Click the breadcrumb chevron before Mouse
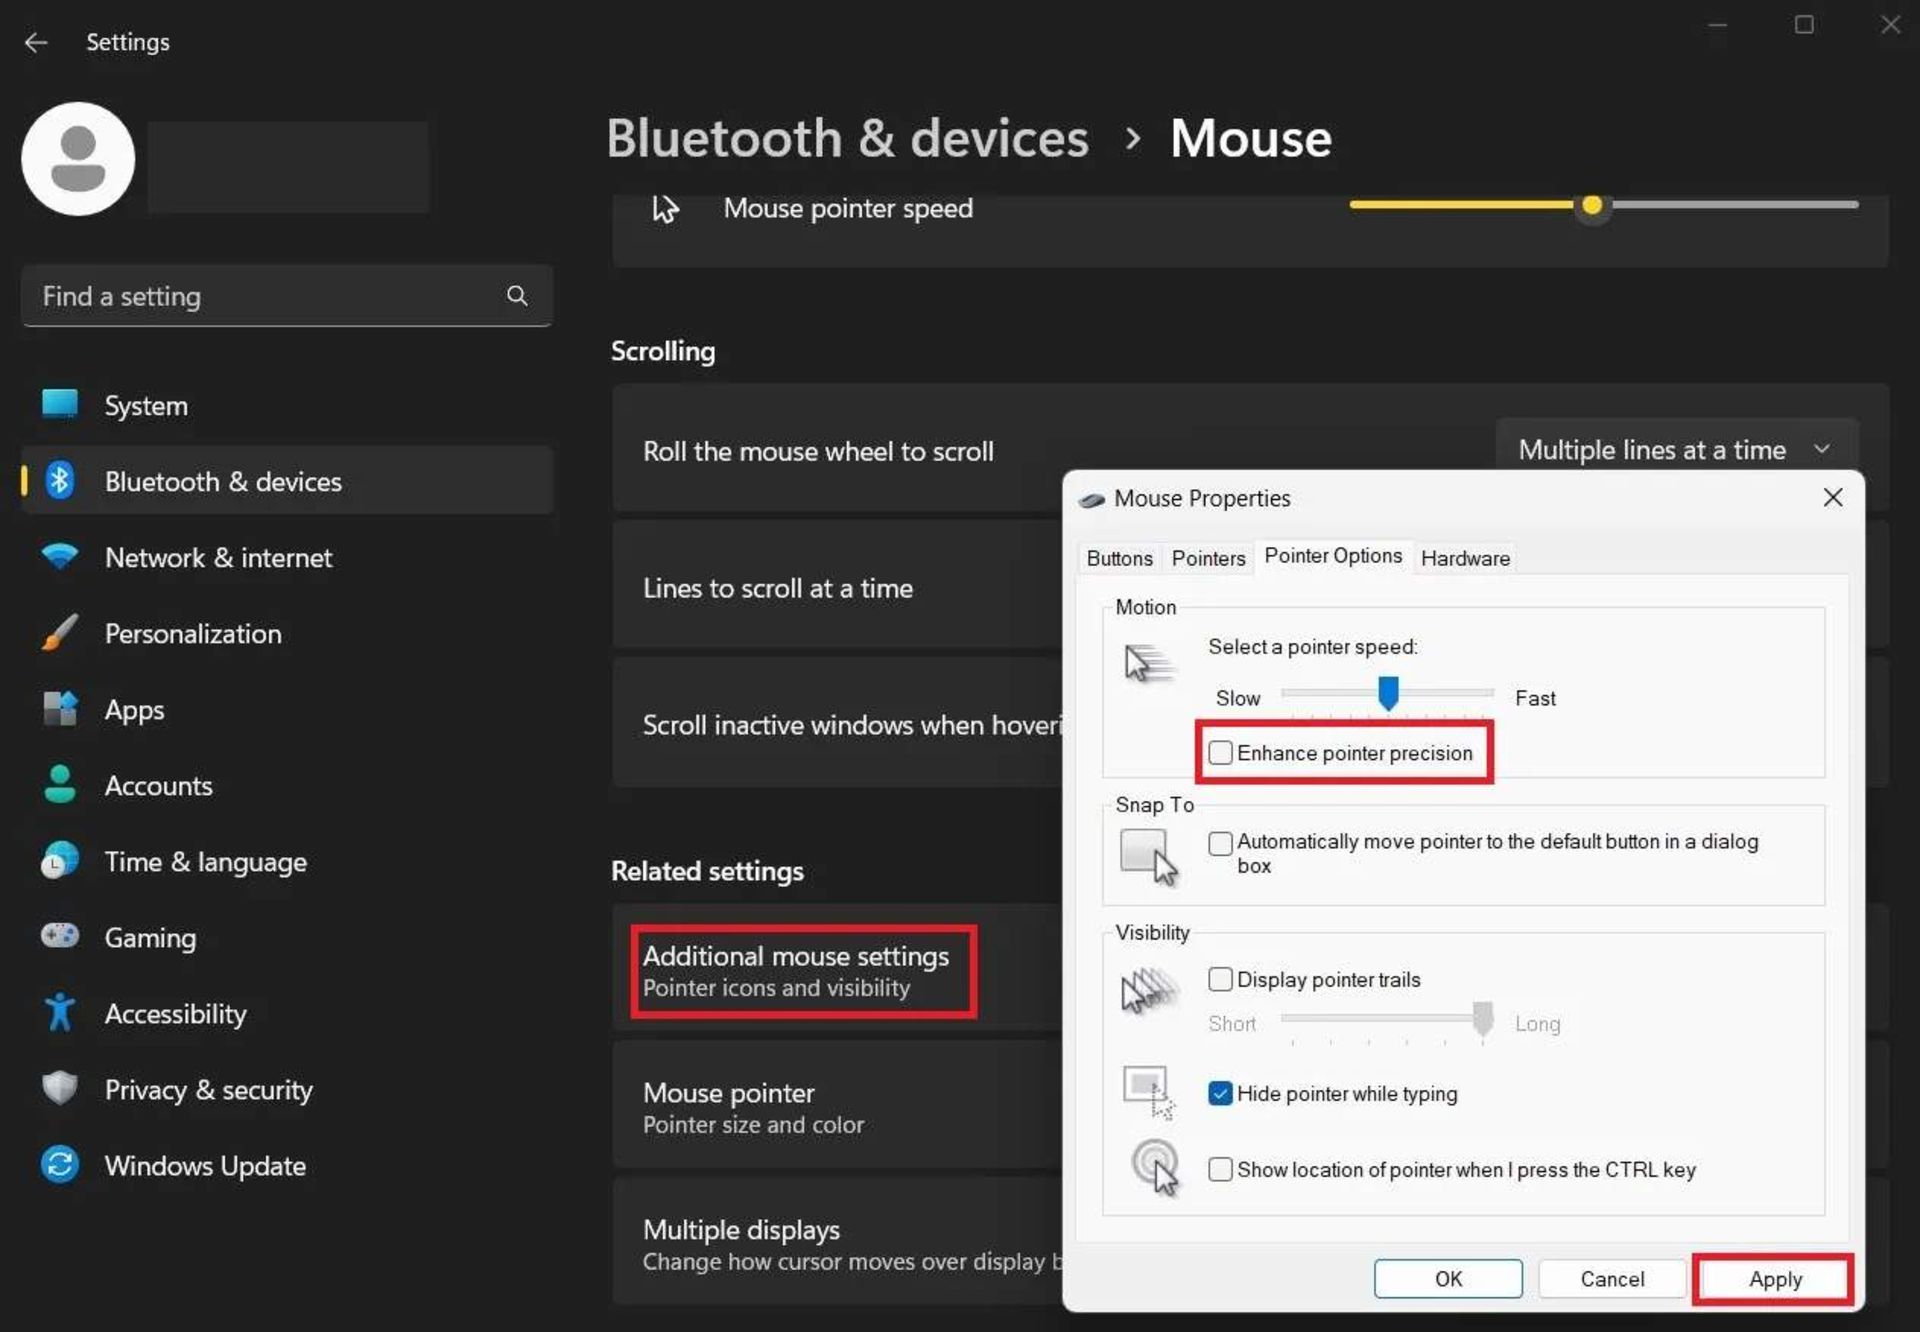 pyautogui.click(x=1132, y=138)
